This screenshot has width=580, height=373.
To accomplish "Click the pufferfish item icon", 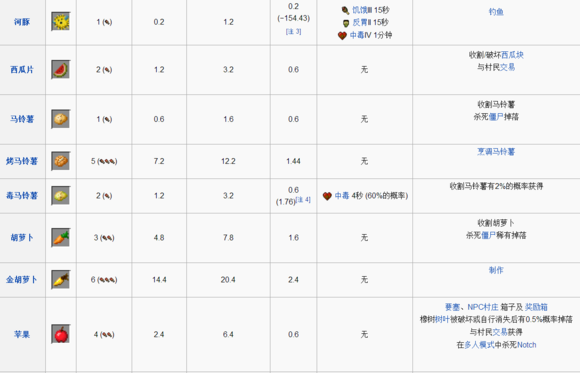I will click(x=61, y=22).
